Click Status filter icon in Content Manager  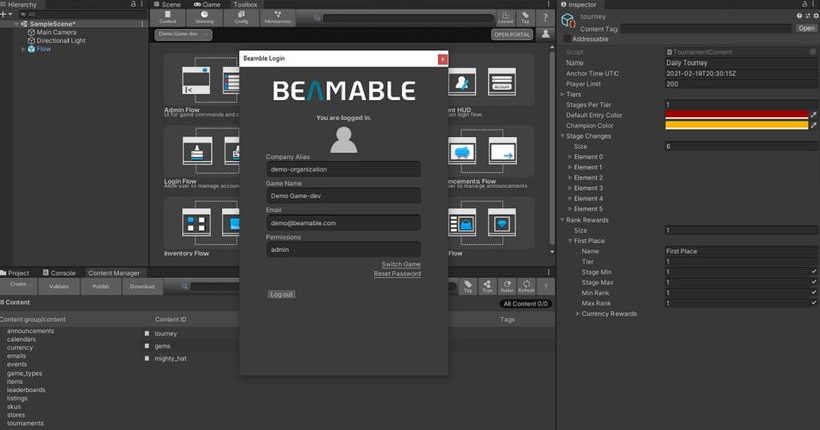(x=507, y=286)
